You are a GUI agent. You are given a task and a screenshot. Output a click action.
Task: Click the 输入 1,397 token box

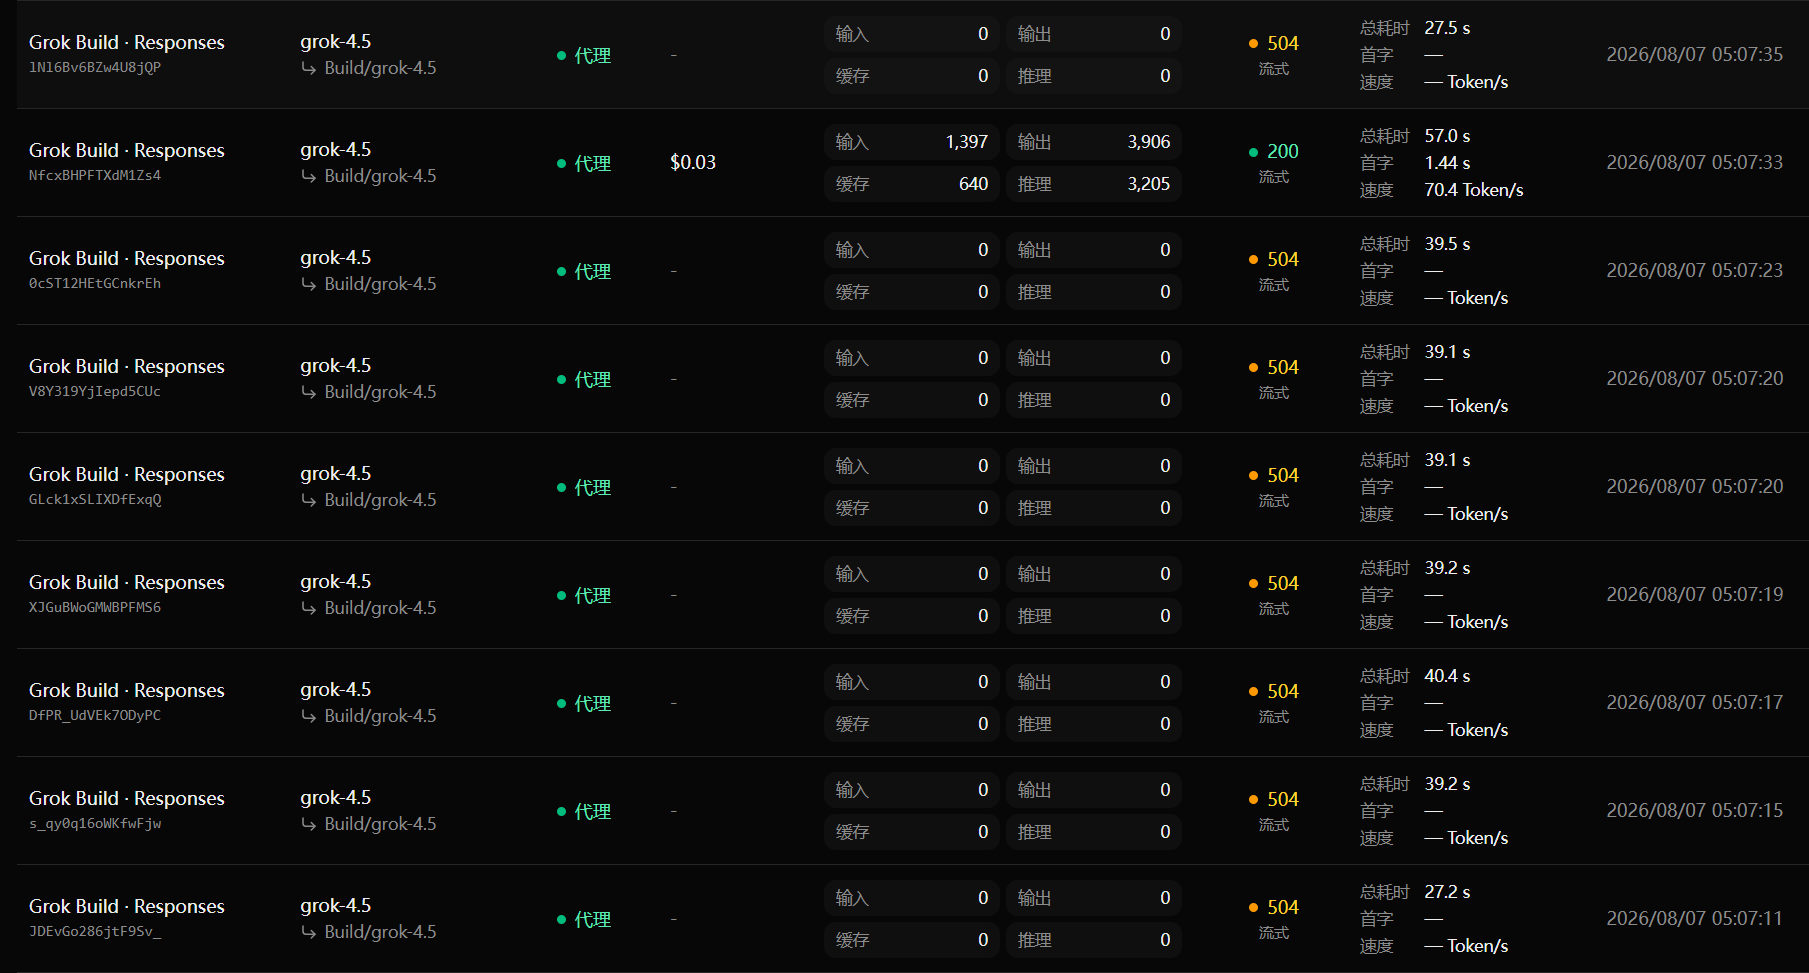[912, 142]
